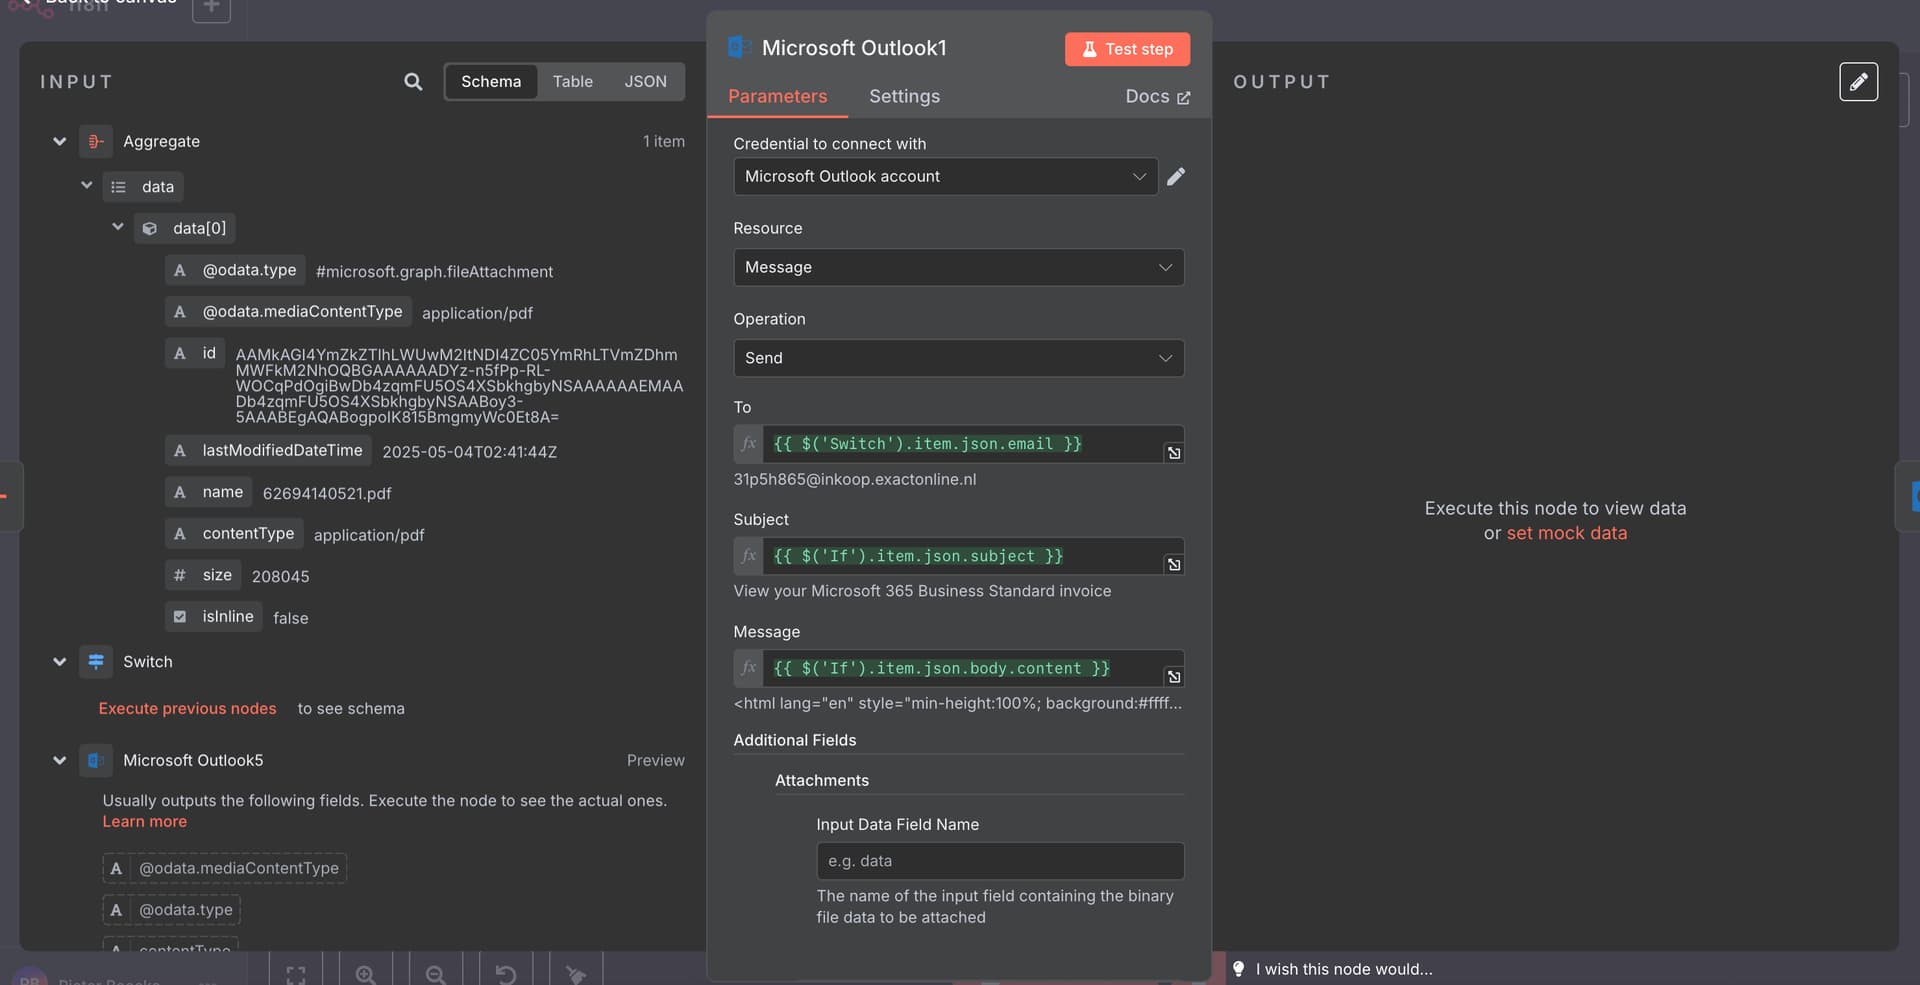Screen dimensions: 1920x985
Task: Click the Microsoft Outlook1 node title
Action: (x=854, y=48)
